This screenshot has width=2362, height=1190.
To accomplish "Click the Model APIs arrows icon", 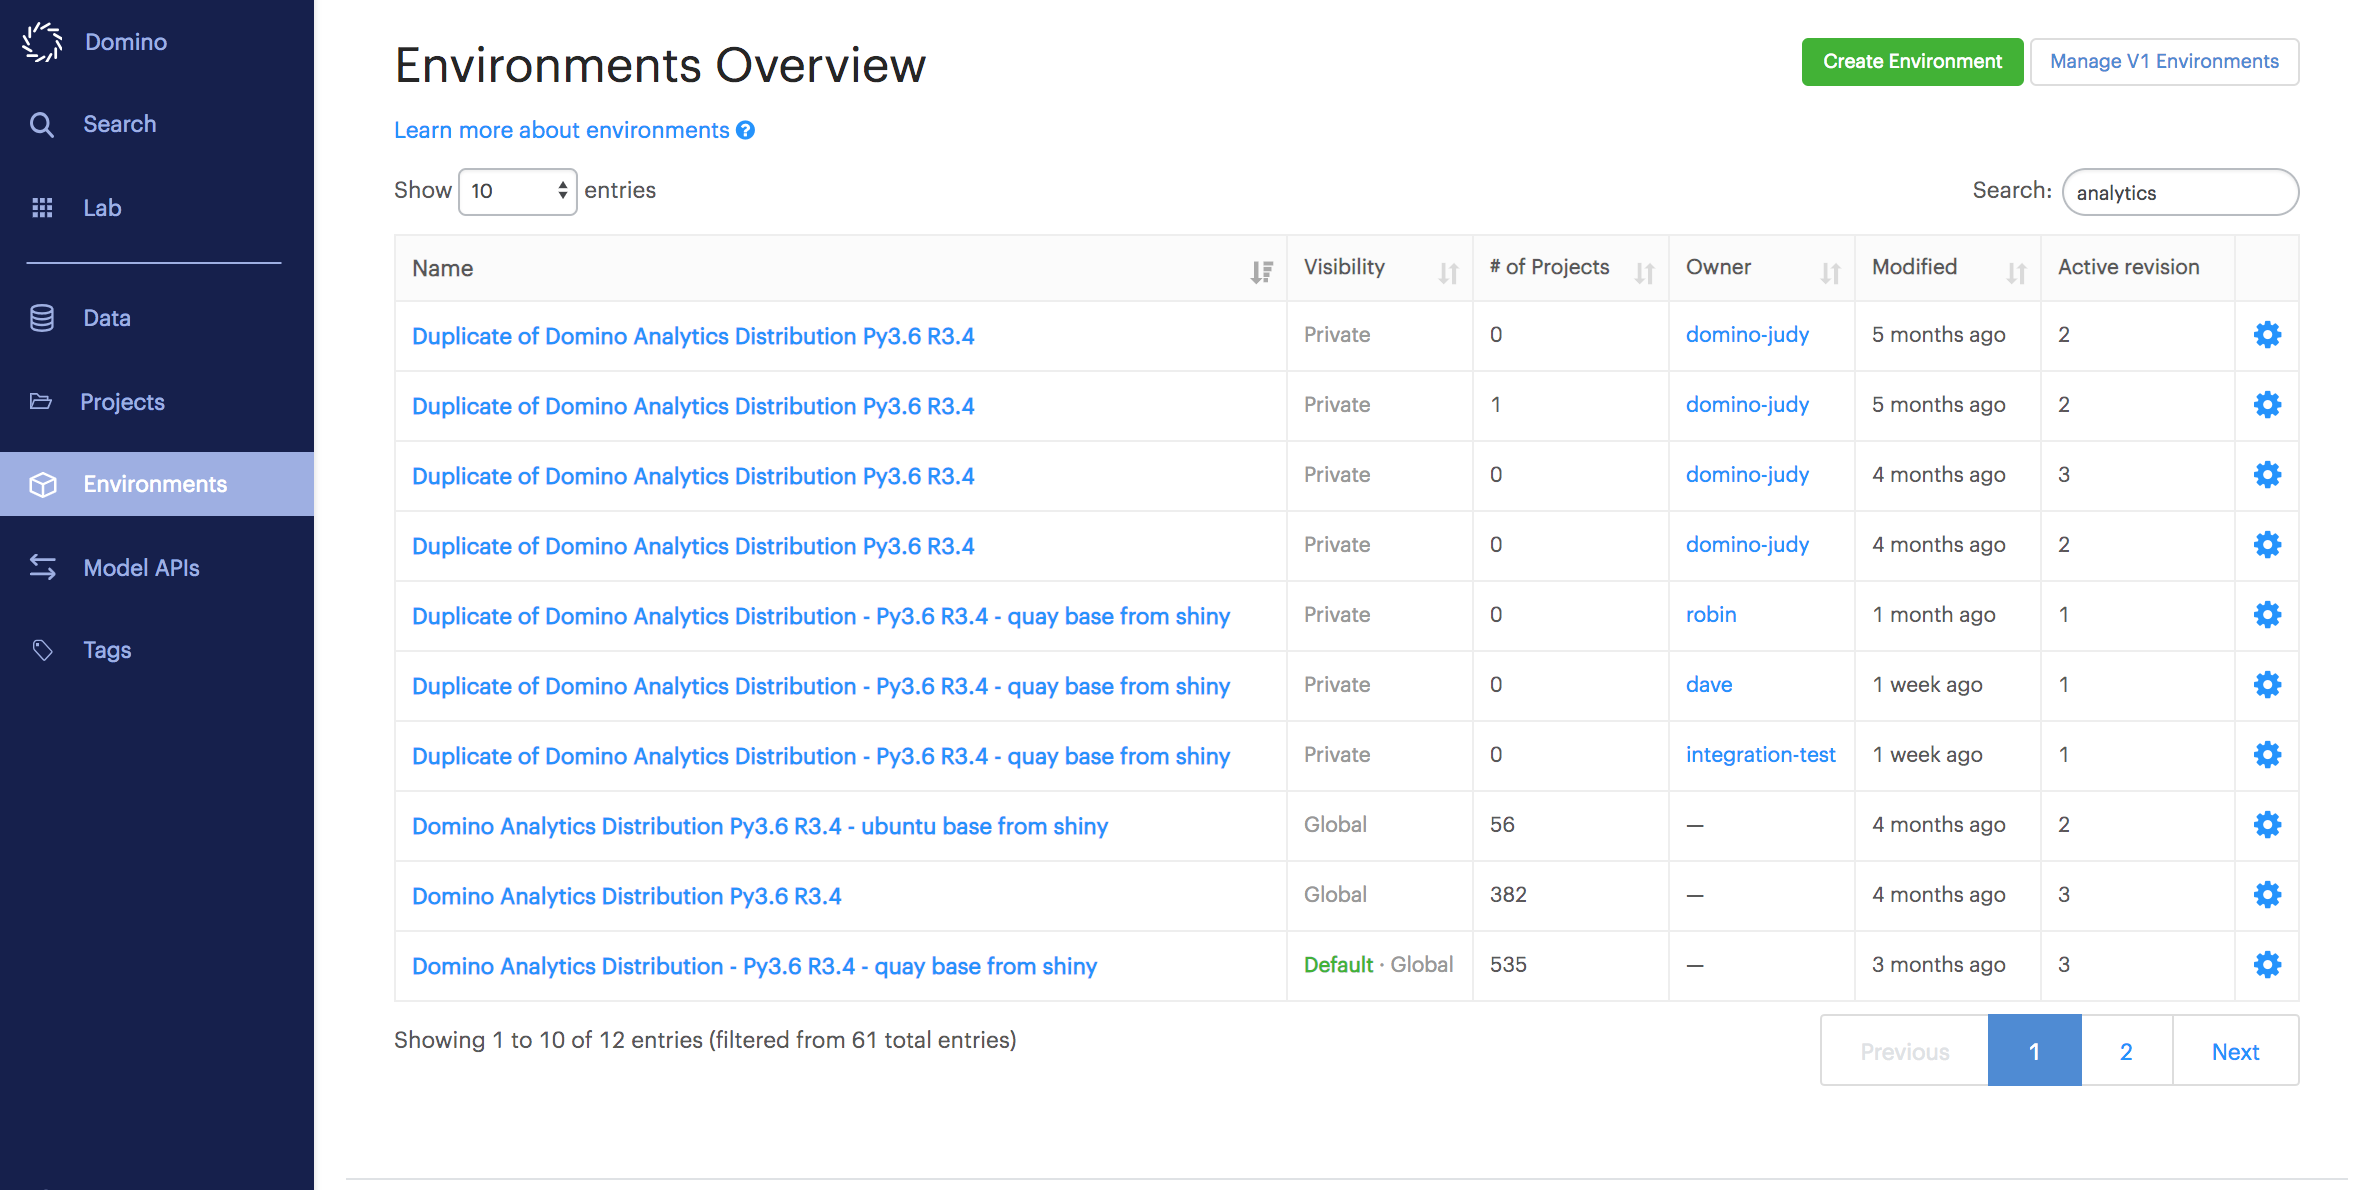I will [x=43, y=567].
